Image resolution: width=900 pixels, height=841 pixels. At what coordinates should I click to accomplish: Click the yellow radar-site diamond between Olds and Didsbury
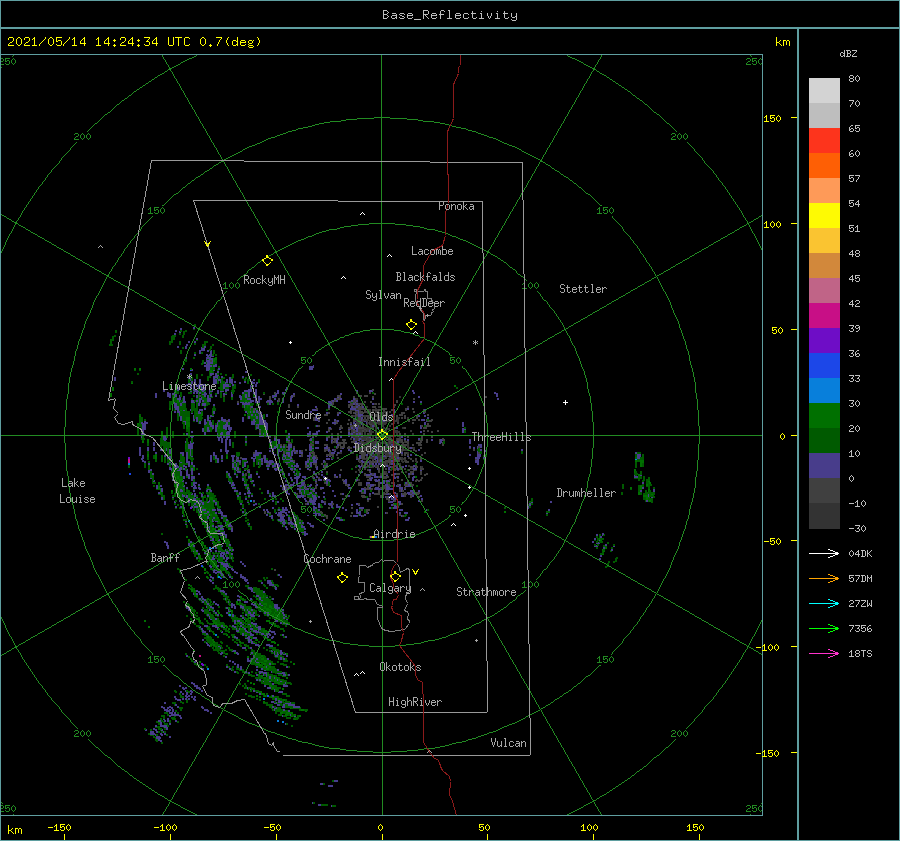[x=382, y=435]
